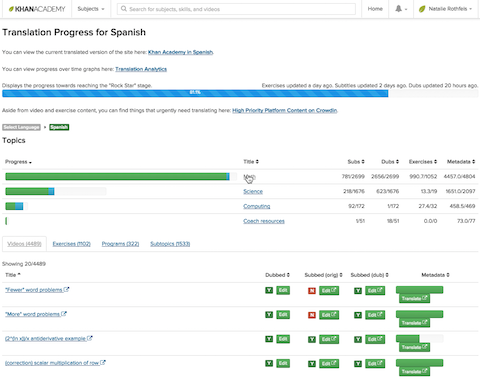This screenshot has width=480, height=379.
Task: Expand Natalie Rothfels account menu
Action: [x=450, y=9]
